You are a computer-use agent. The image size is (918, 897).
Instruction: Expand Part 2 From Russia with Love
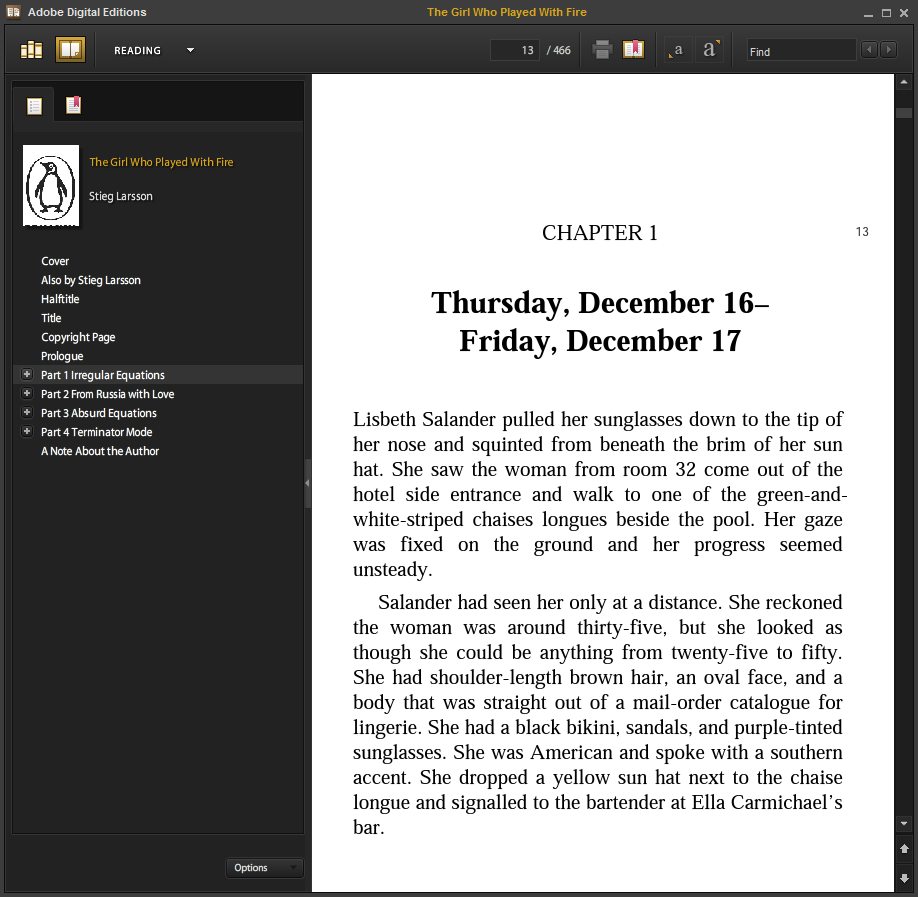click(x=27, y=393)
